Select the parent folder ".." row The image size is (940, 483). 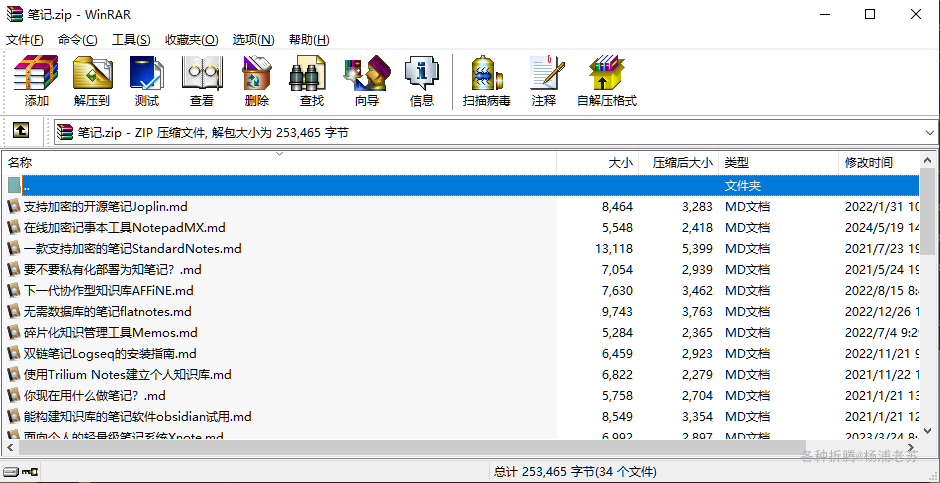tap(462, 186)
